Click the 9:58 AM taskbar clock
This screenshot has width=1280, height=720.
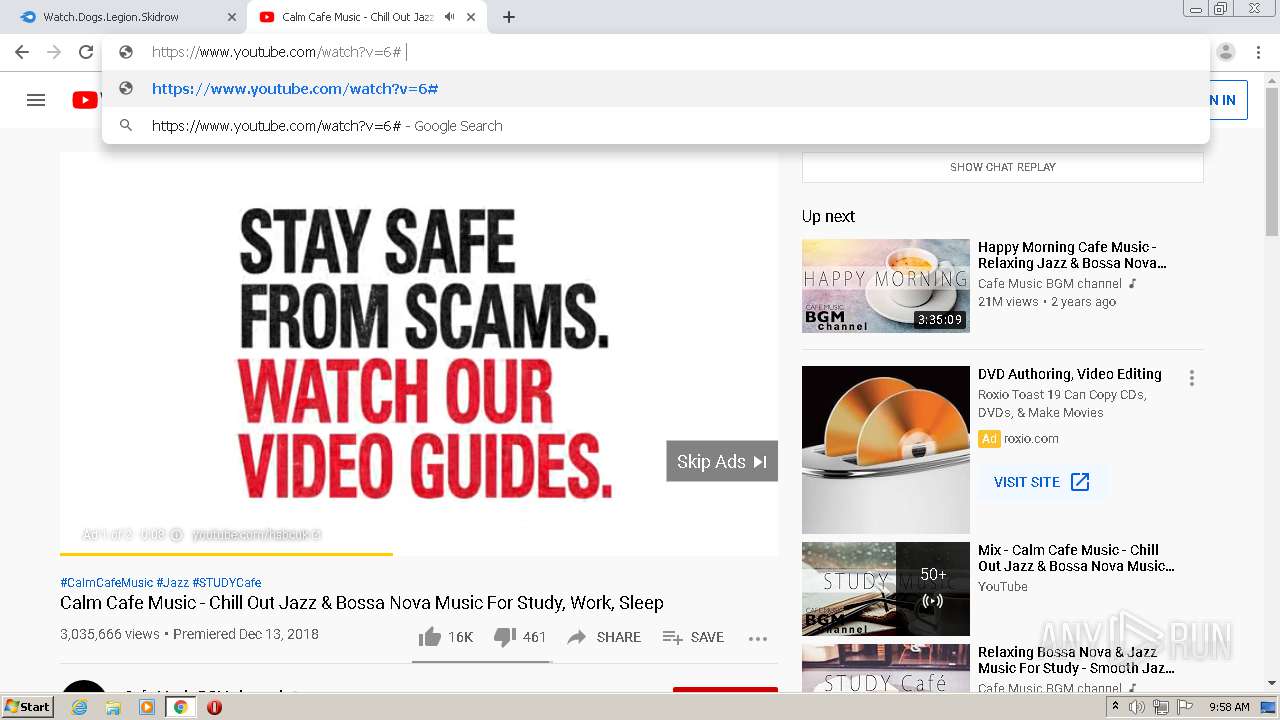(x=1229, y=707)
